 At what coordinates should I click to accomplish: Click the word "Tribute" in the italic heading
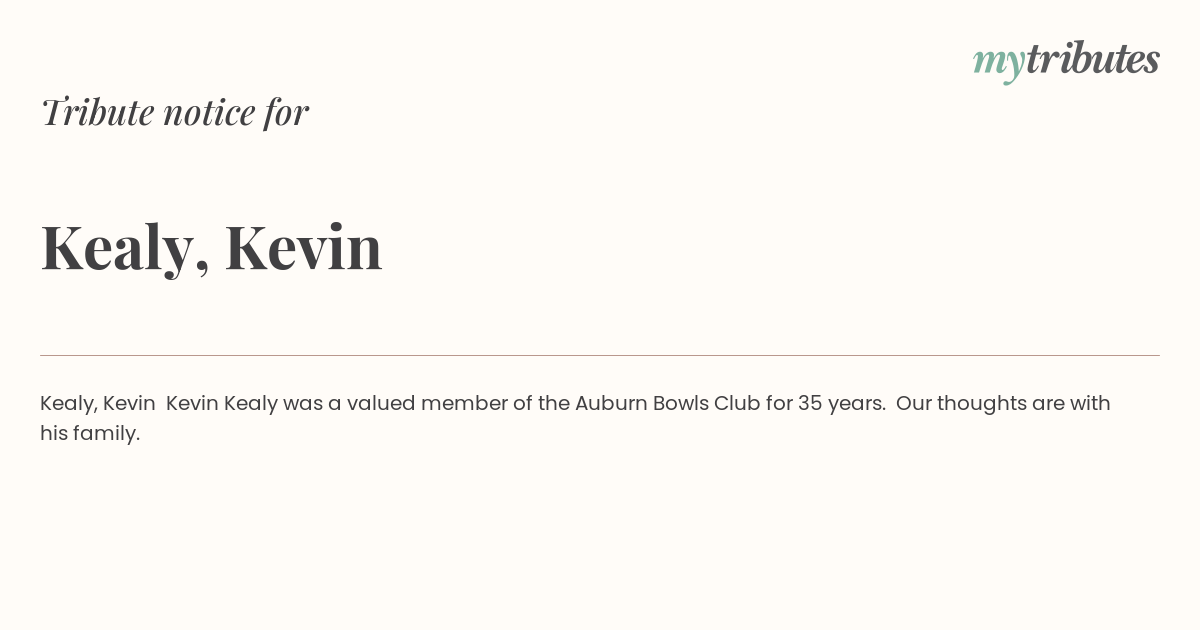(98, 112)
